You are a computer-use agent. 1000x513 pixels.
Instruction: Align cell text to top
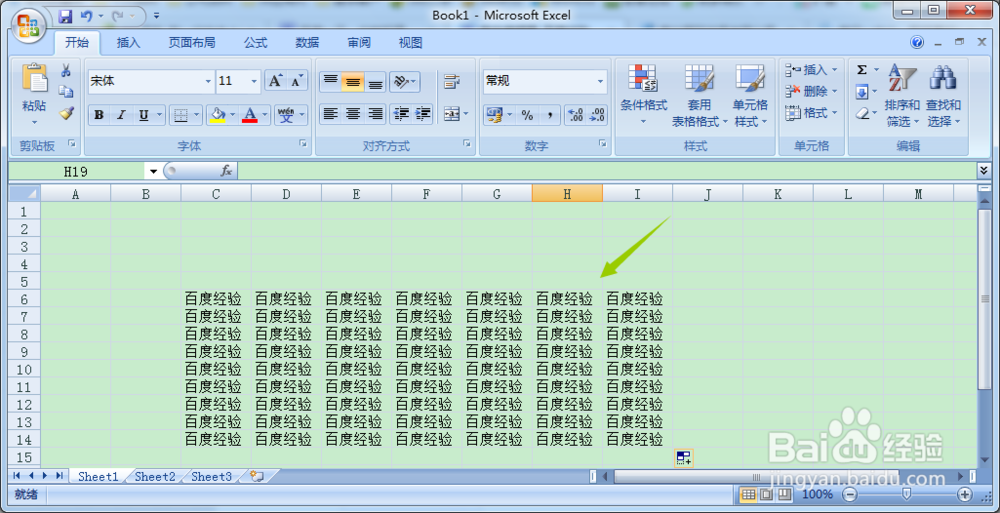pos(330,82)
